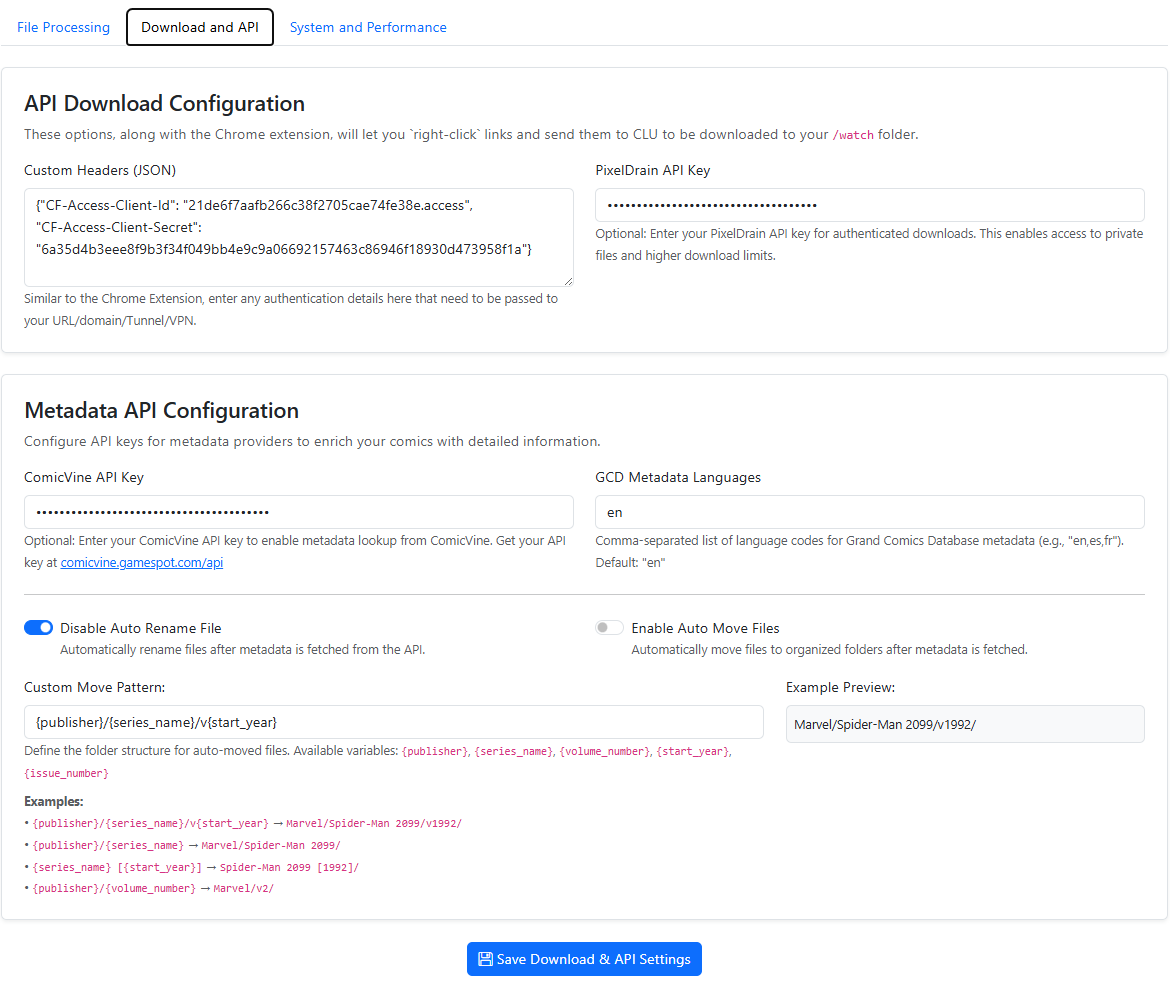Open the System and Performance tab
1170x988 pixels.
tap(368, 27)
